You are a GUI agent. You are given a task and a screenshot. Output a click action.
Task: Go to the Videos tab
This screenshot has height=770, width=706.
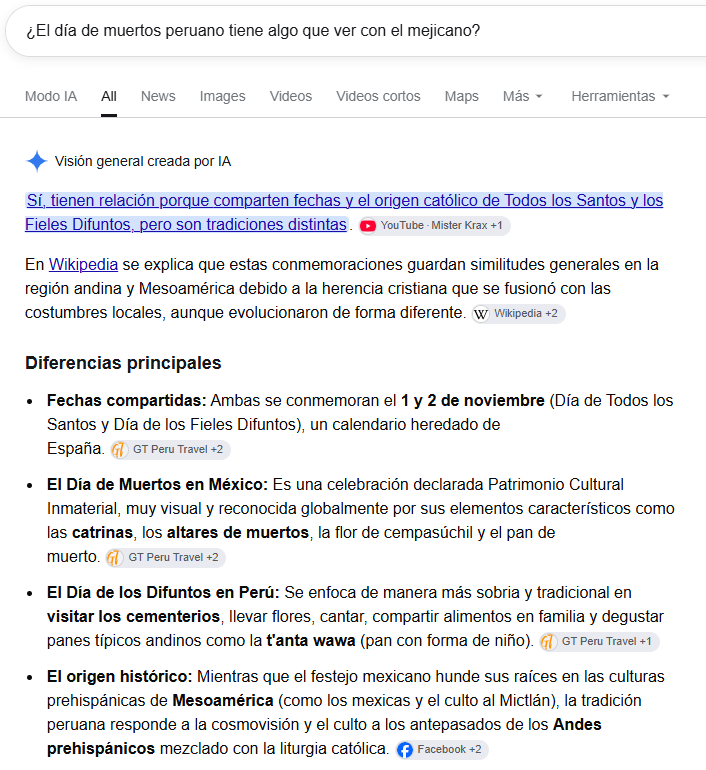click(x=291, y=96)
